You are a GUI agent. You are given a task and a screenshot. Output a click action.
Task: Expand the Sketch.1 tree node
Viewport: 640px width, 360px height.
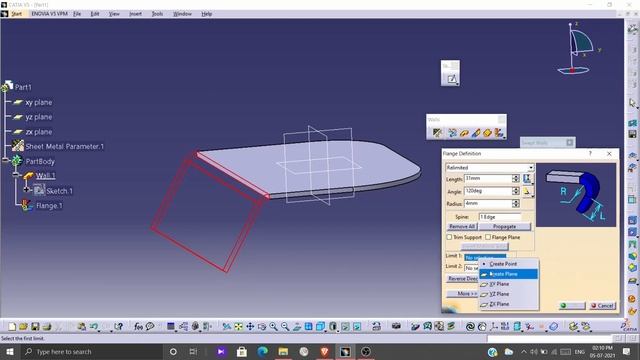point(27,190)
